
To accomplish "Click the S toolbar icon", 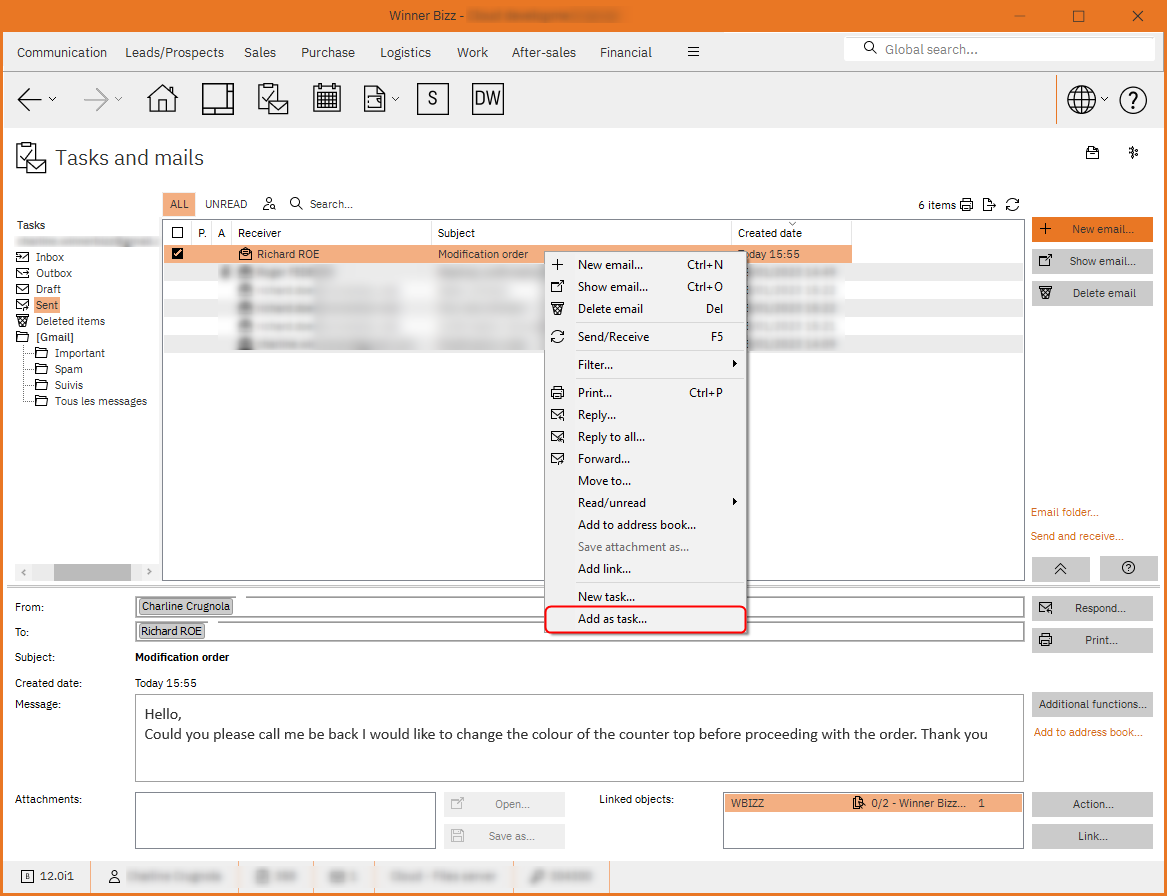I will click(432, 98).
